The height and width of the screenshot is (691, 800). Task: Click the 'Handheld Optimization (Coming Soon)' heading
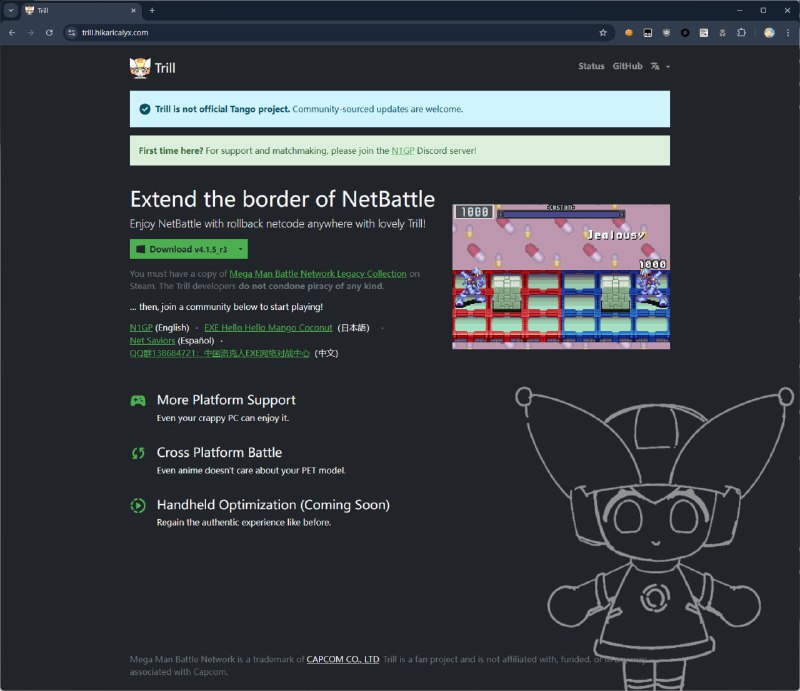pos(273,505)
